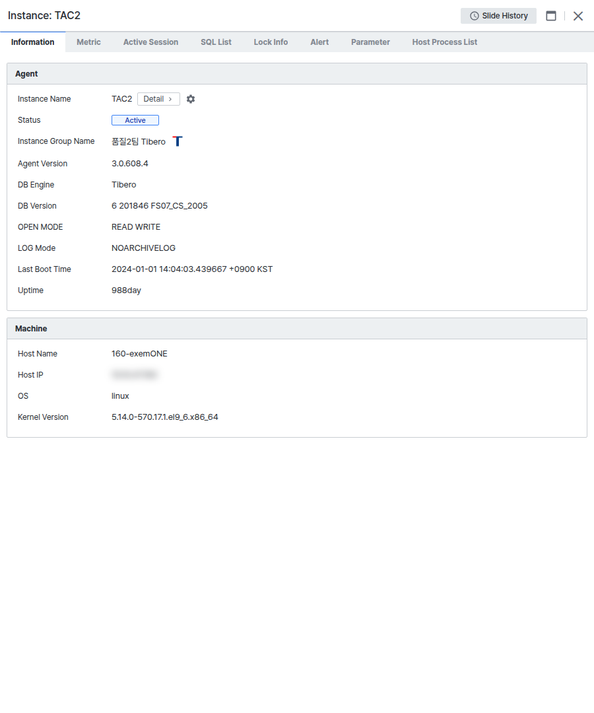Open TAC2 Detail view
594x713 pixels.
(158, 99)
